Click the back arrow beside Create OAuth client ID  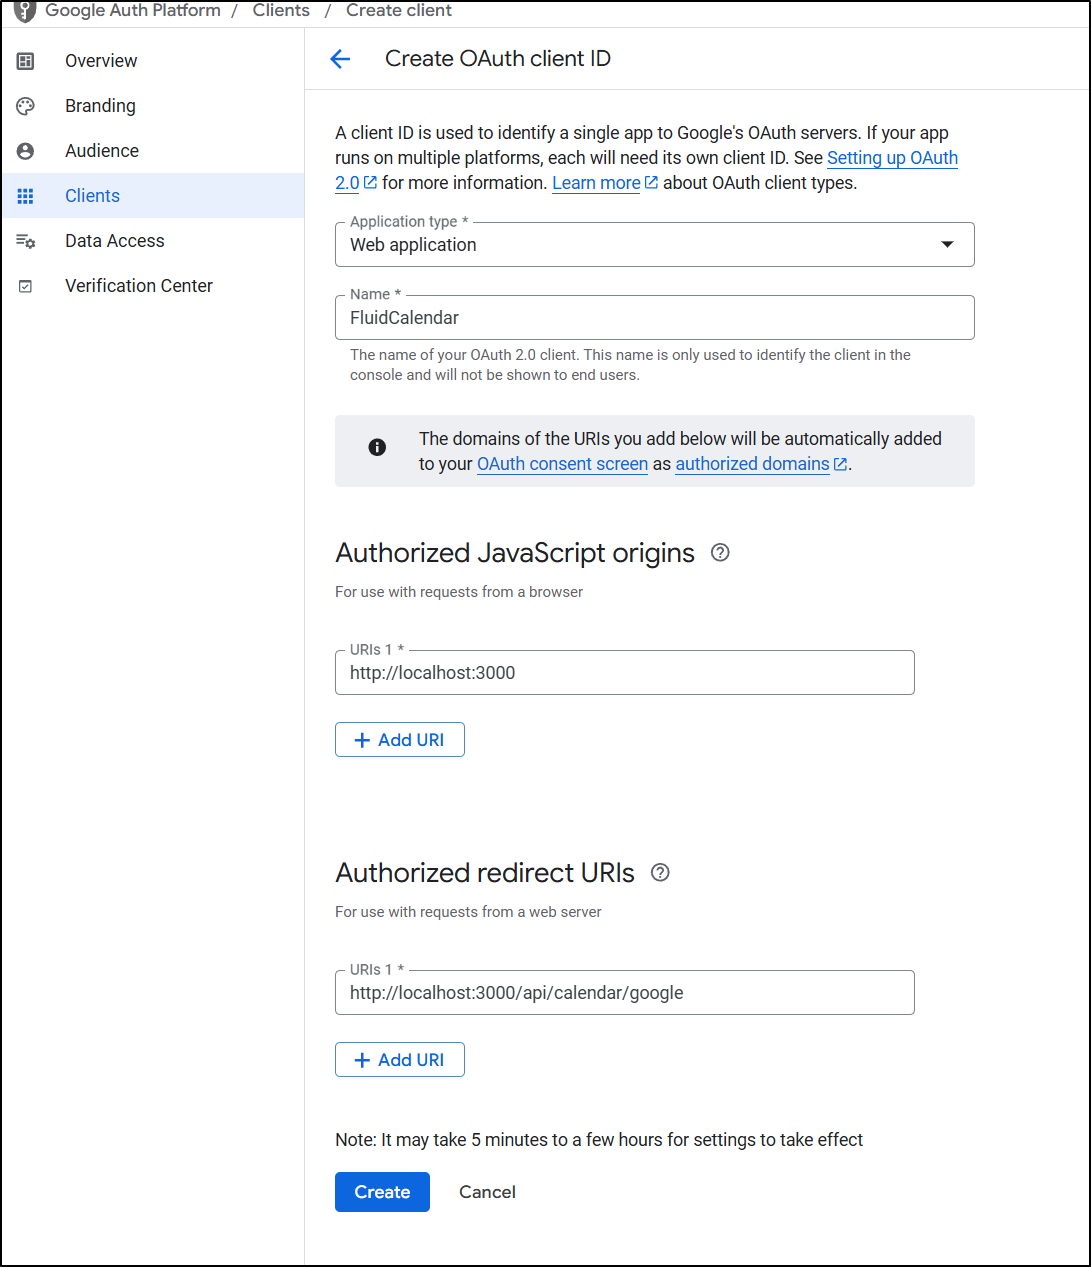point(340,59)
